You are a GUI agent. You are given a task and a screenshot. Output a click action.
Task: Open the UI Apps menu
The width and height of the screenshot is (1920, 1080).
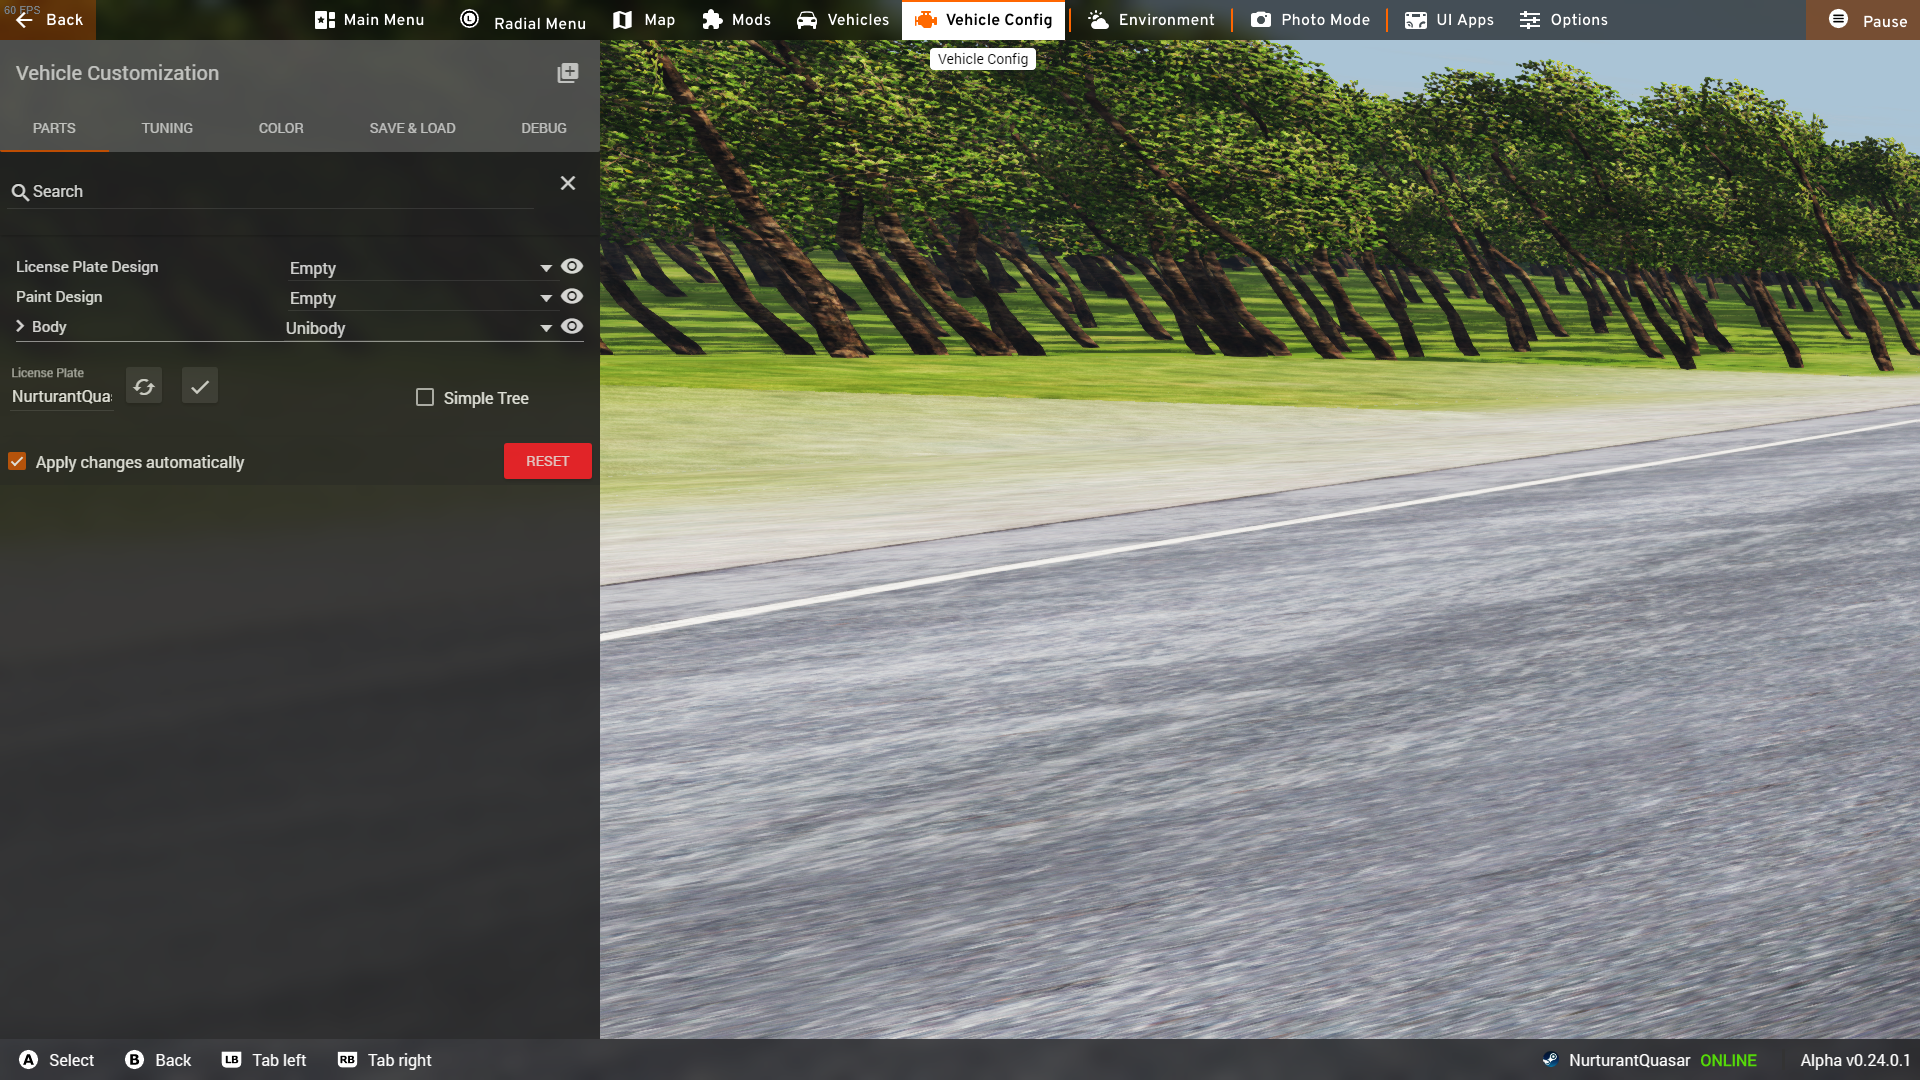click(x=1449, y=20)
